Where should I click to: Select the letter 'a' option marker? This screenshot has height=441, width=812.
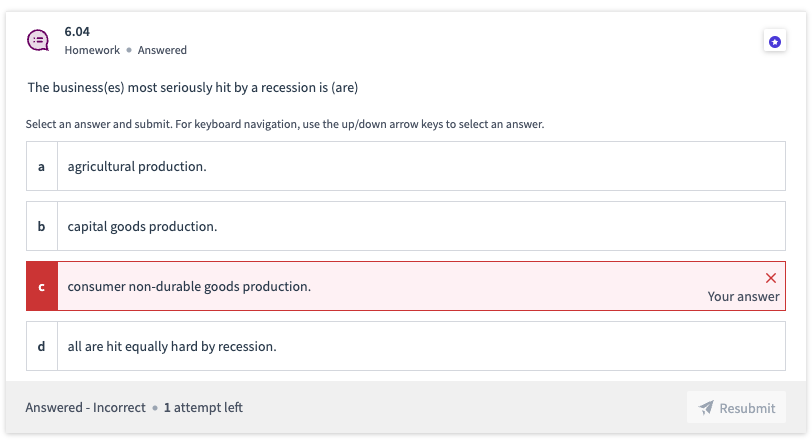point(41,166)
